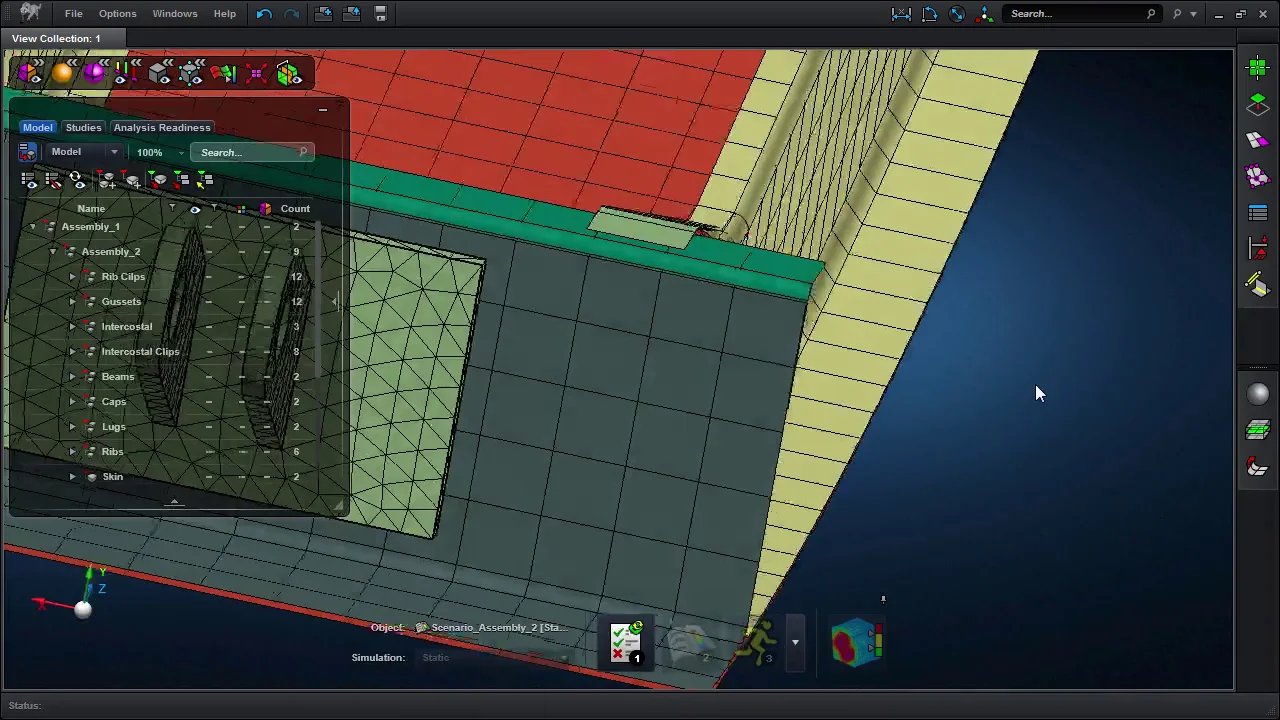This screenshot has width=1280, height=720.
Task: Click the red arrows explode view icon
Action: [256, 73]
